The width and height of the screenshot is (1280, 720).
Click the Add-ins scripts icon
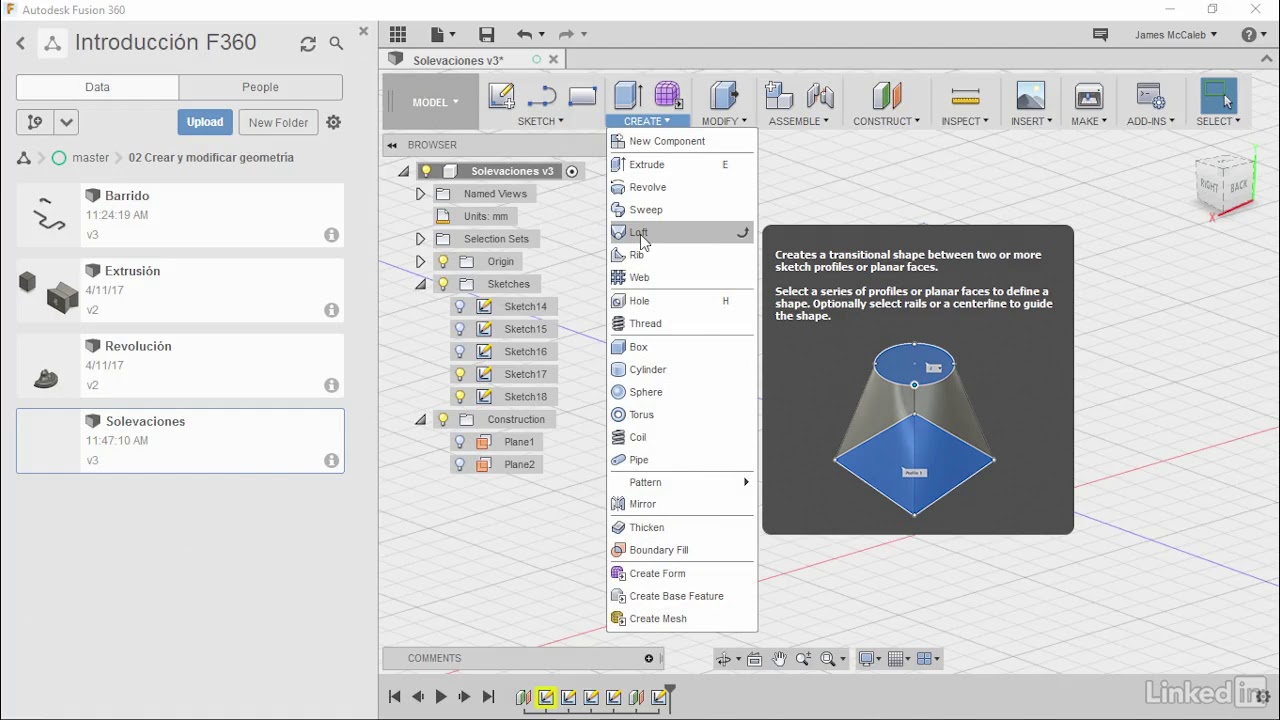click(1150, 96)
